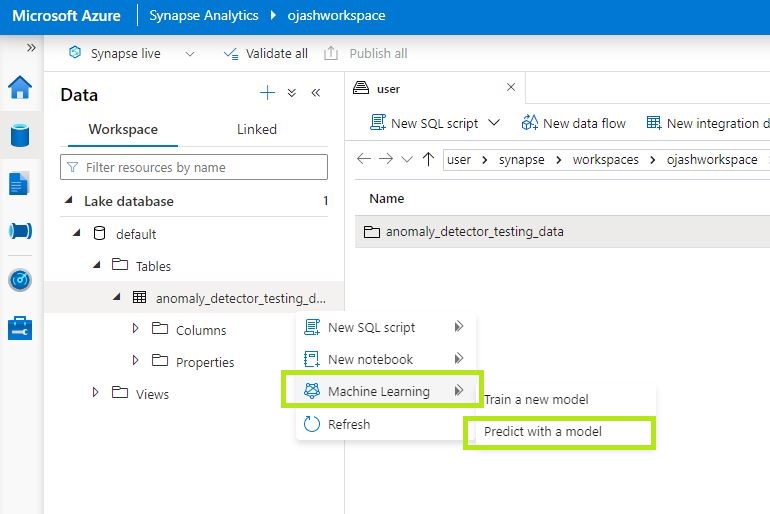The image size is (770, 514).
Task: Navigate up one folder level arrow
Action: coord(429,159)
